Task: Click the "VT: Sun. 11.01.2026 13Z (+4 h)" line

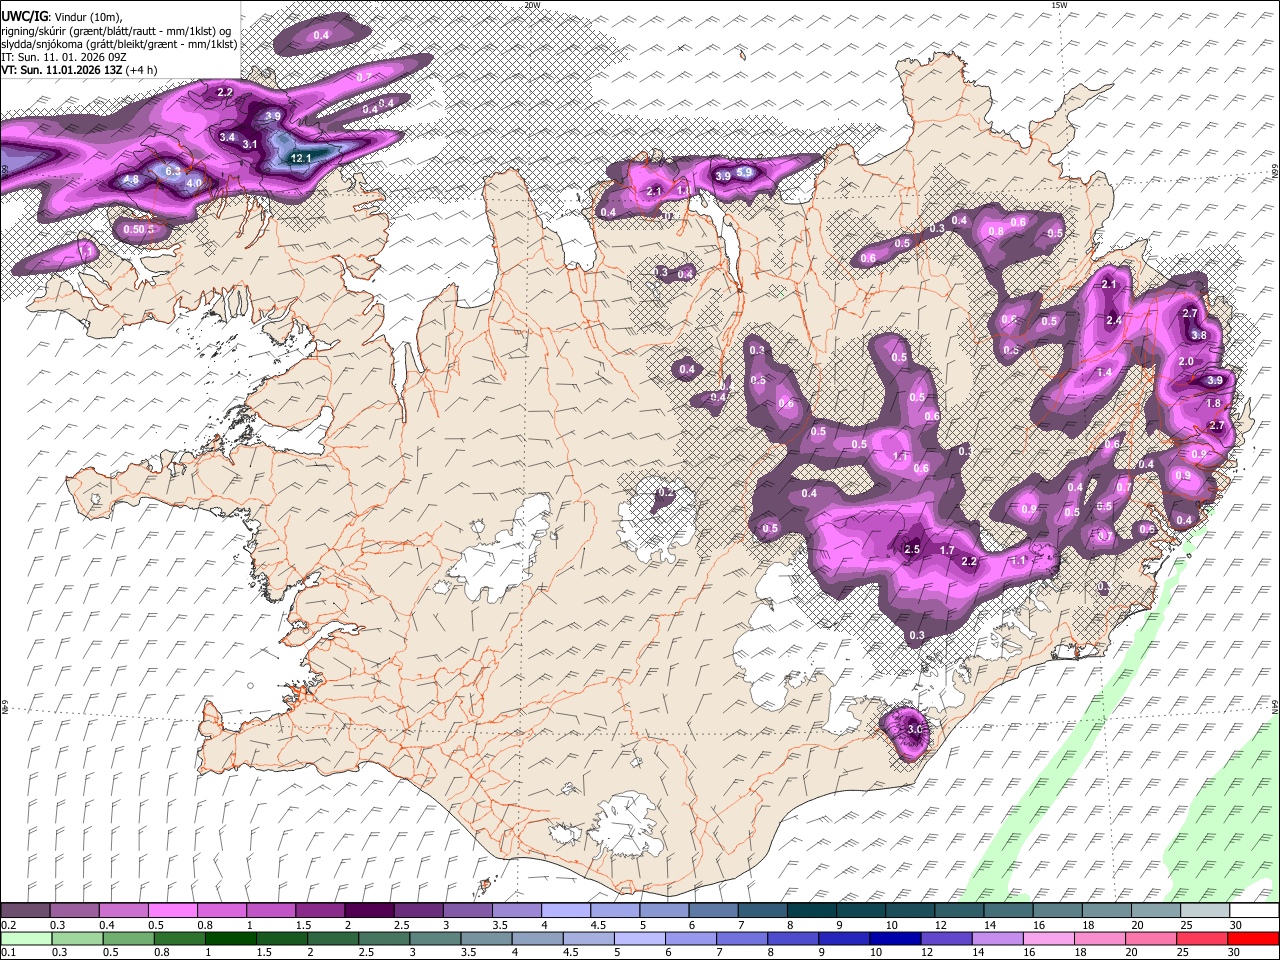Action: coord(79,70)
